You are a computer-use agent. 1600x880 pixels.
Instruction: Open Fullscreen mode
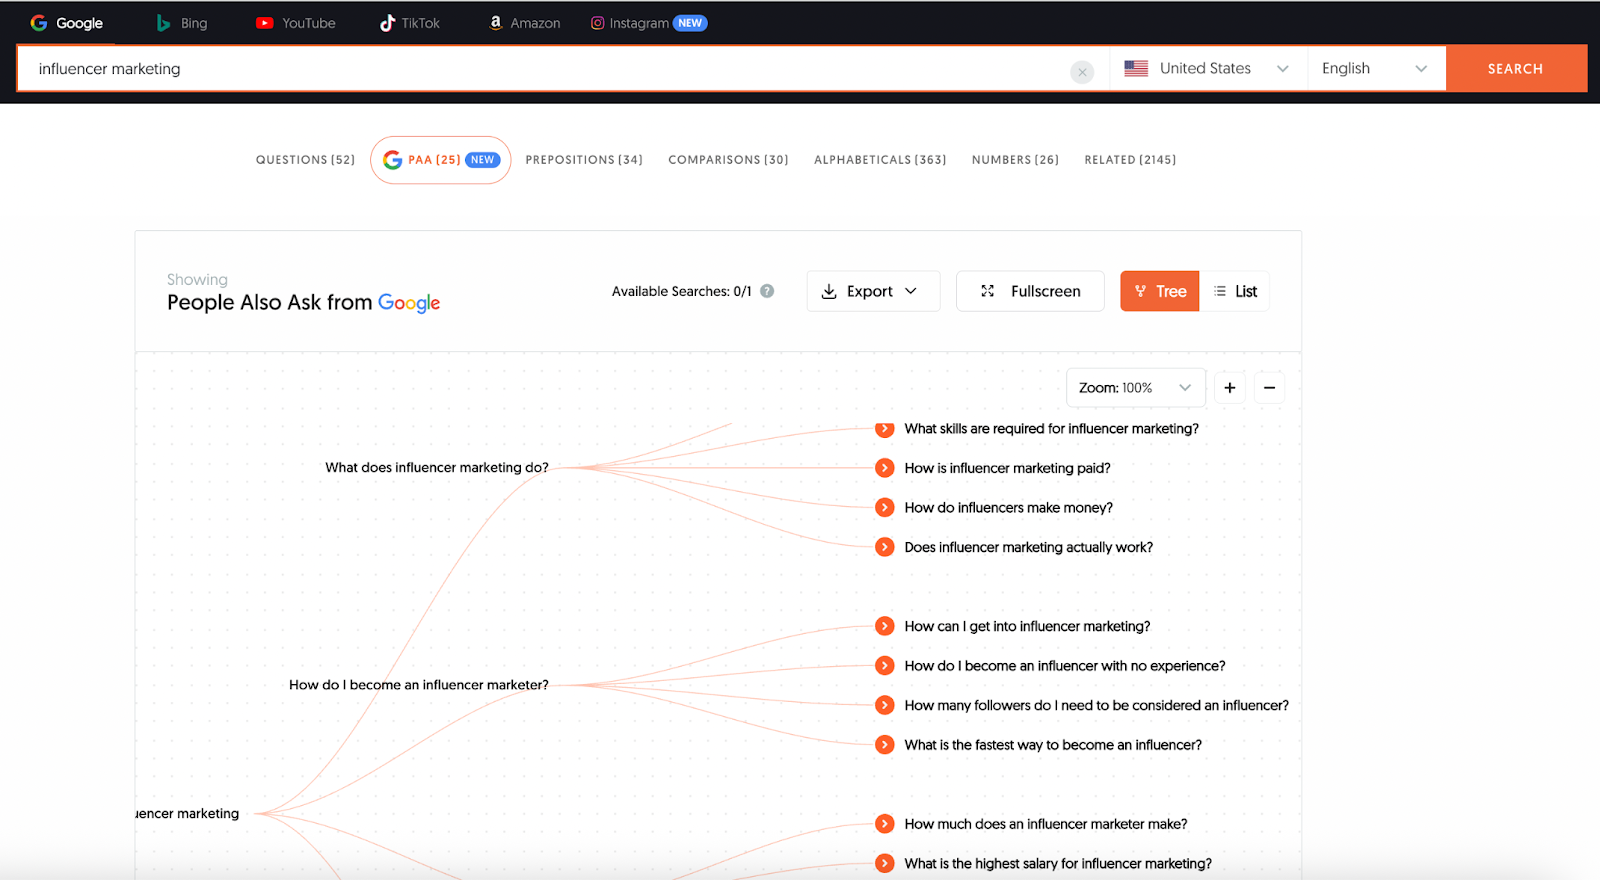(x=1030, y=291)
